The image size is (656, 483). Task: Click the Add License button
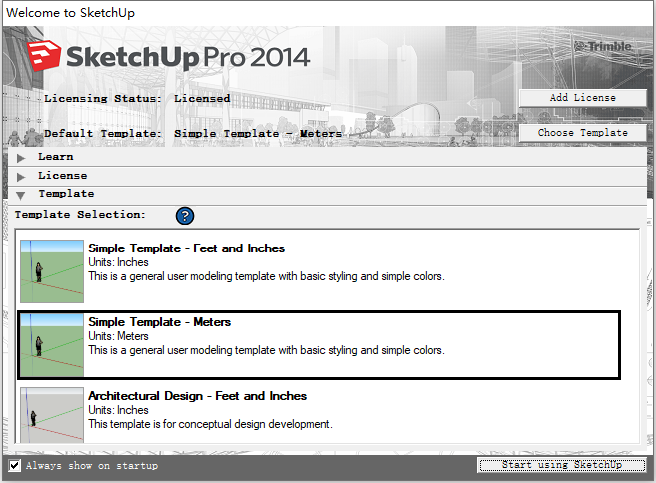click(x=582, y=98)
